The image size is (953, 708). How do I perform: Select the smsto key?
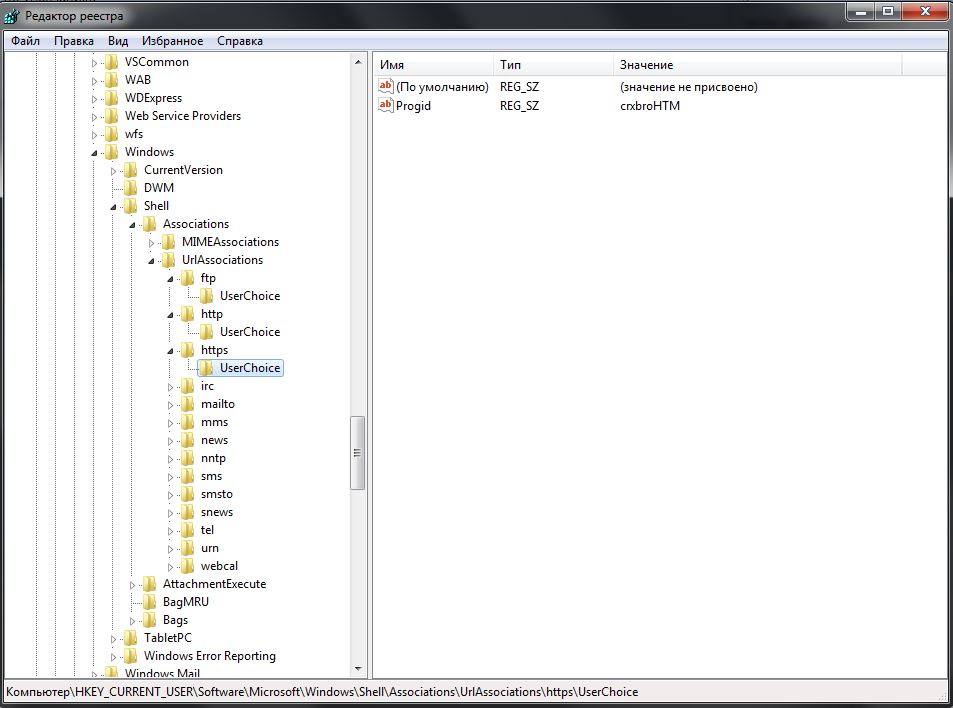217,494
